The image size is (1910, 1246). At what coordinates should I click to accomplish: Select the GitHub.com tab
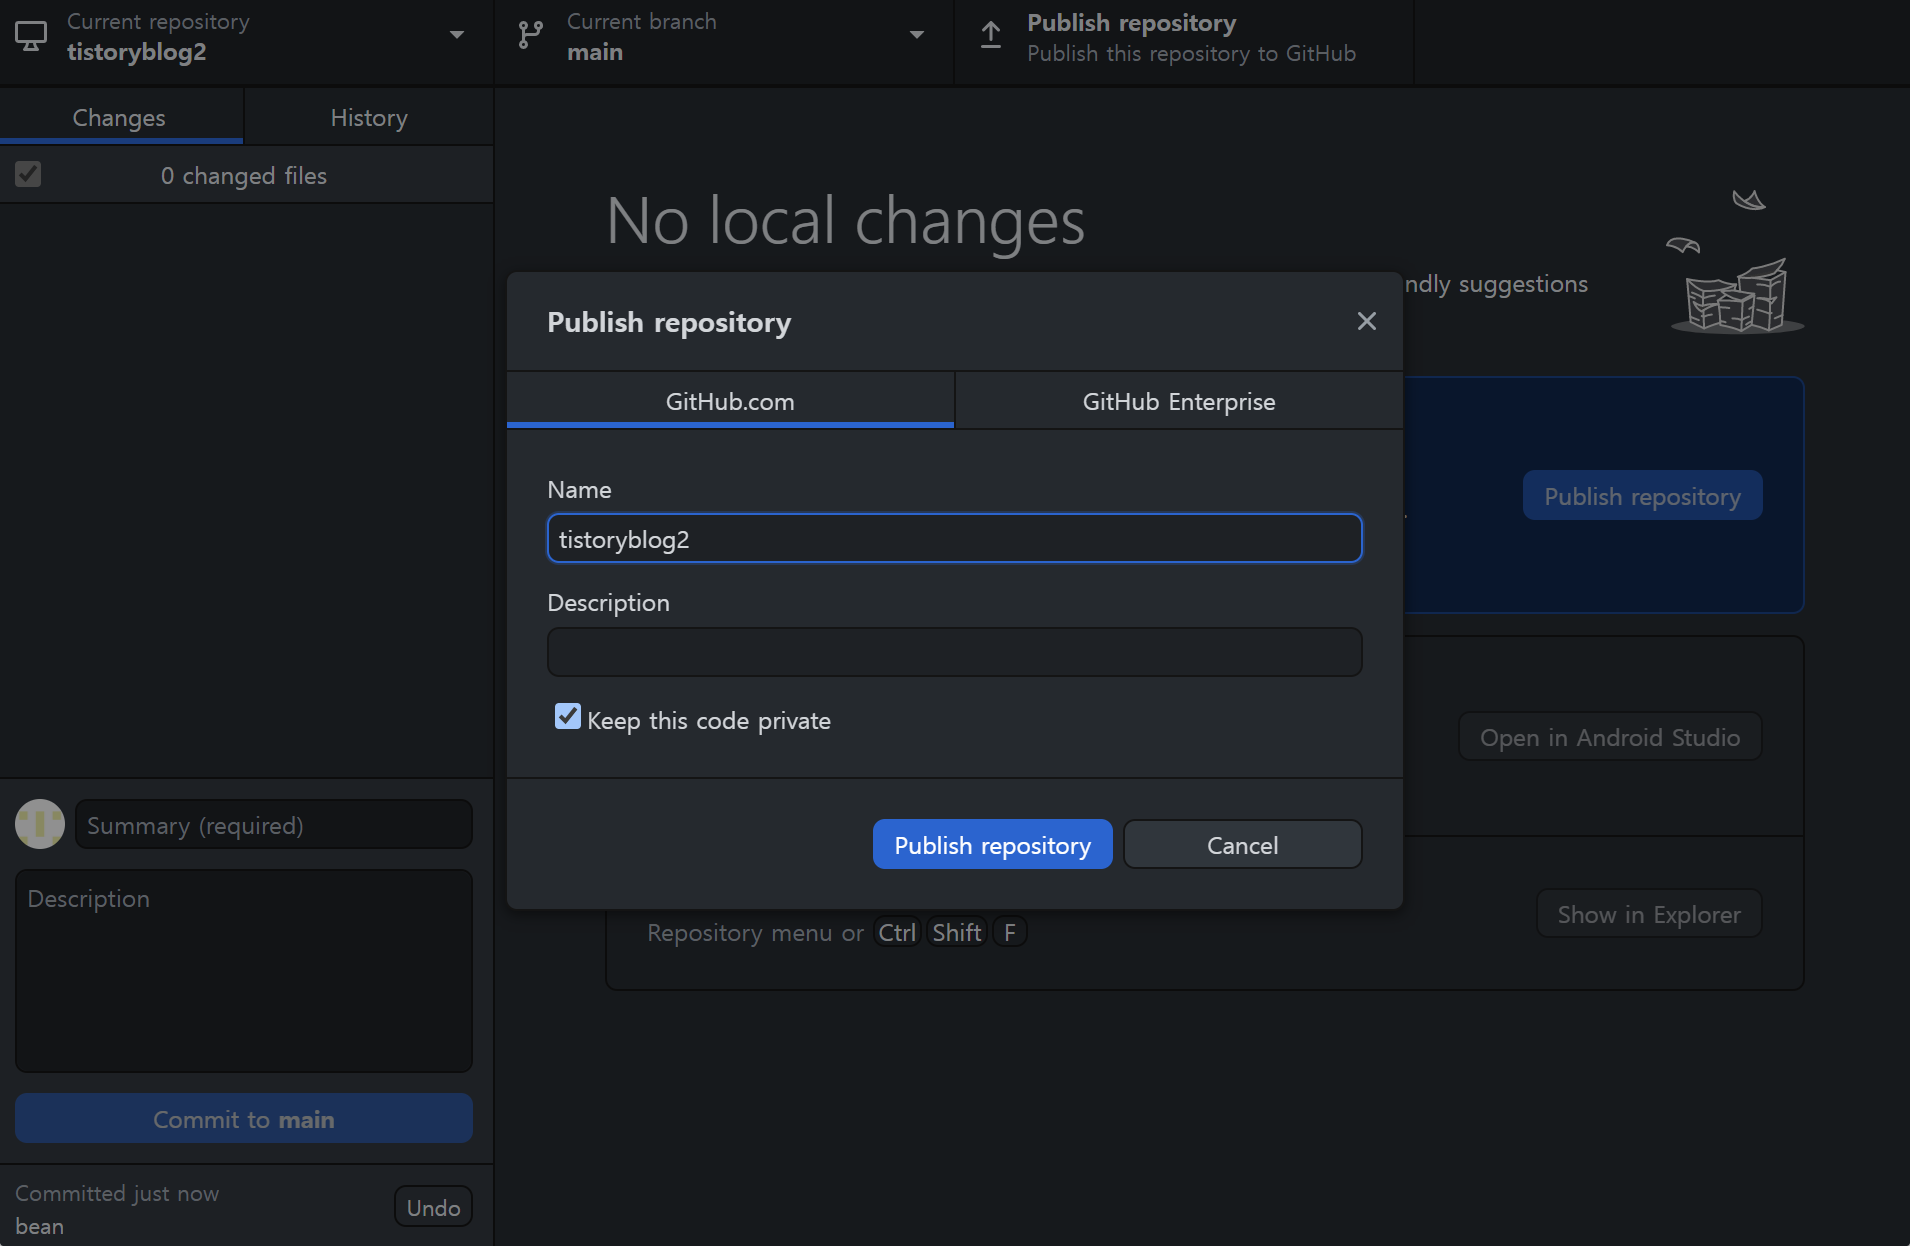[x=730, y=401]
